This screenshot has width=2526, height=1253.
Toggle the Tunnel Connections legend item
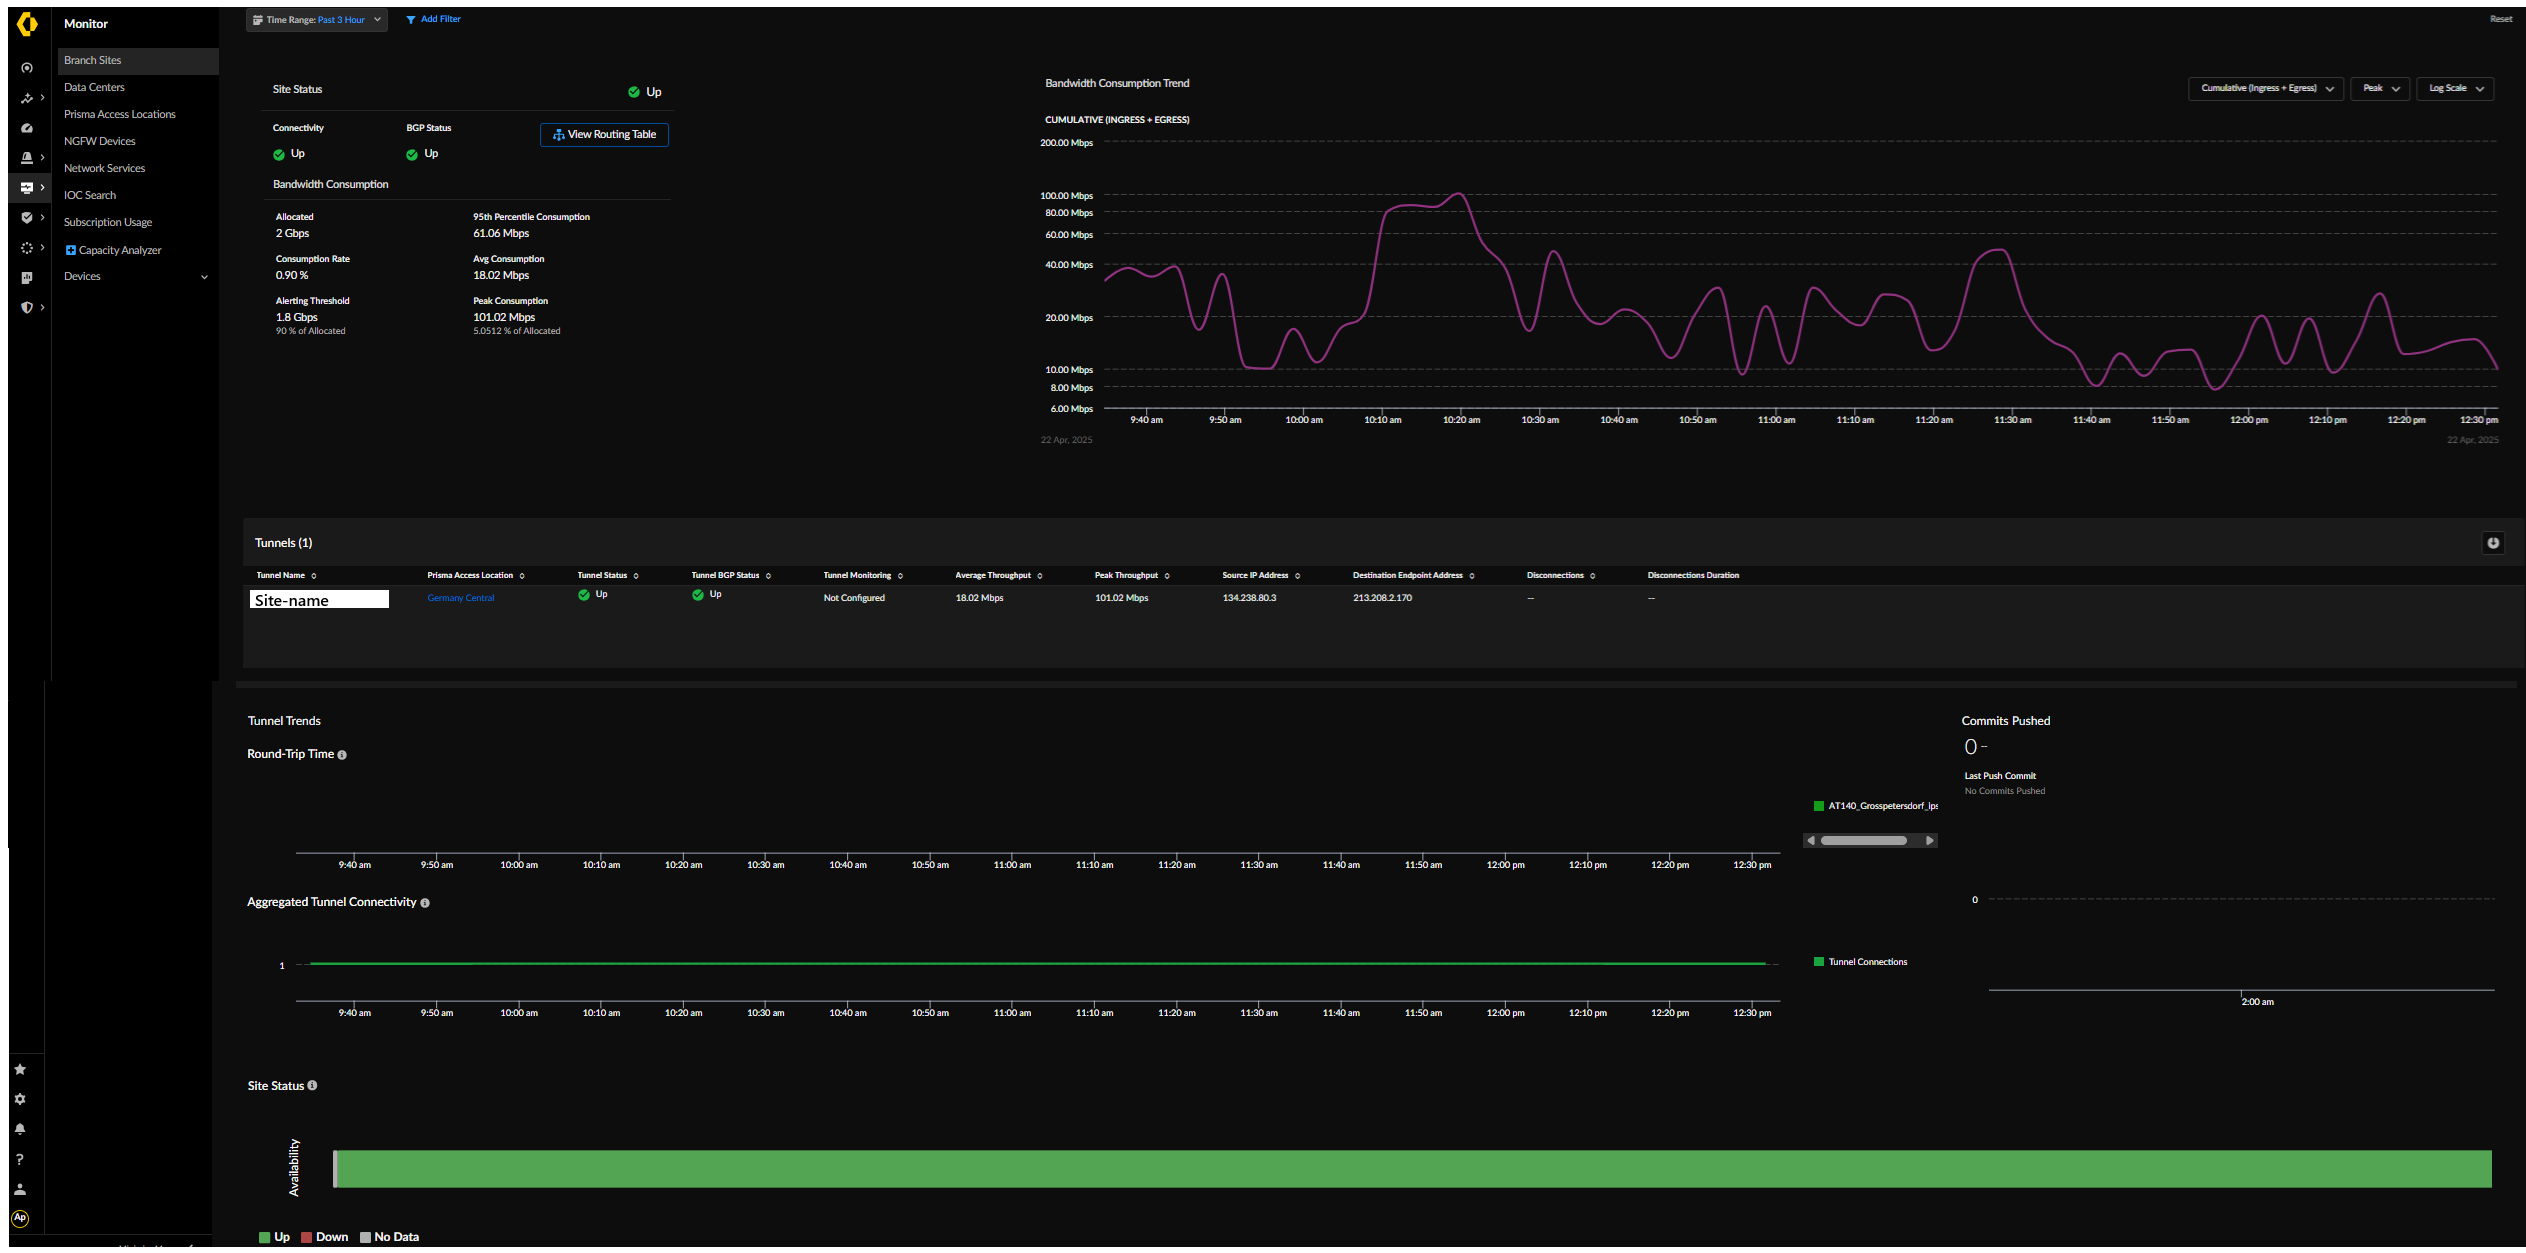coord(1860,962)
